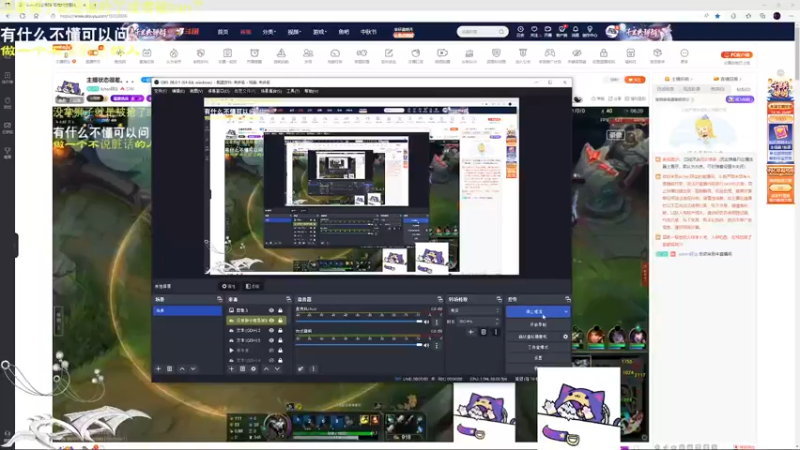Open the scene transition type dropdown
Screen dimensions: 800x450
pyautogui.click(x=474, y=310)
